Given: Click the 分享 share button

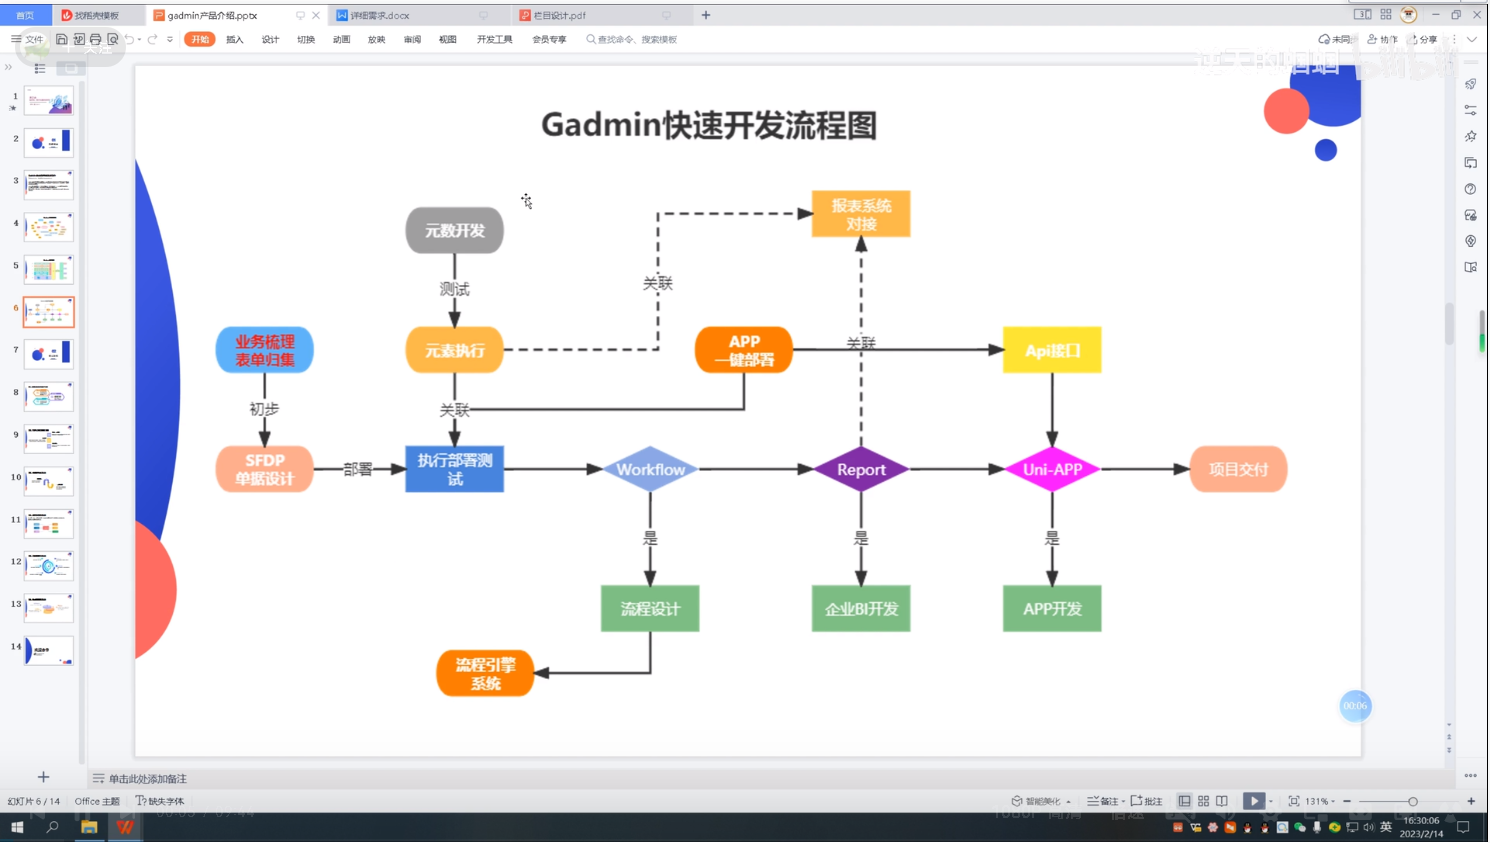Looking at the screenshot, I should coord(1424,39).
